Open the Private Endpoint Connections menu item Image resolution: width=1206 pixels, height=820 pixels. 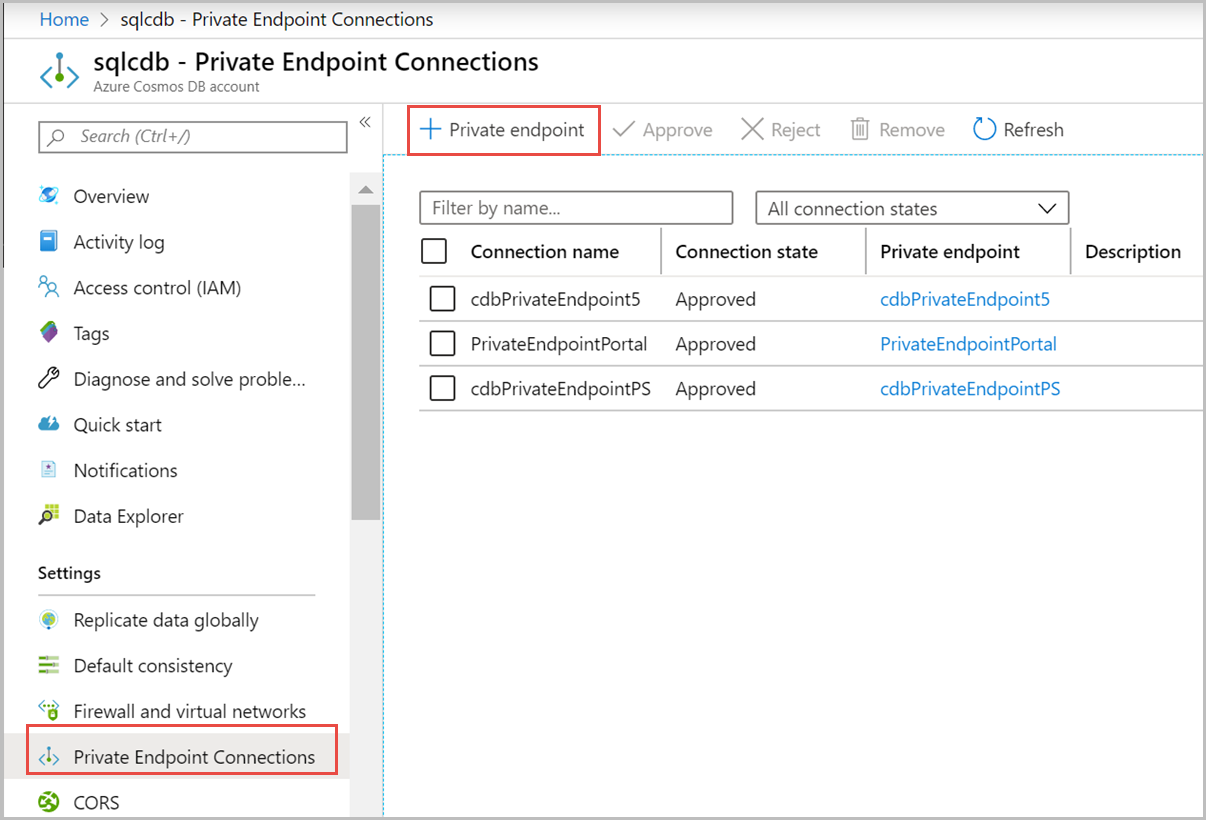[194, 757]
